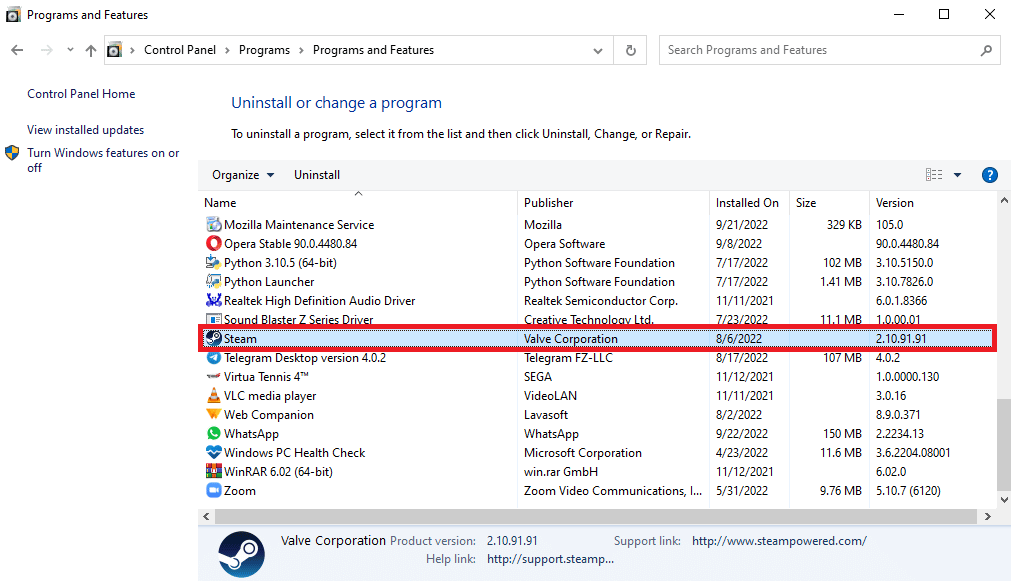Go forward with the right arrow
The height and width of the screenshot is (581, 1011).
pos(46,50)
